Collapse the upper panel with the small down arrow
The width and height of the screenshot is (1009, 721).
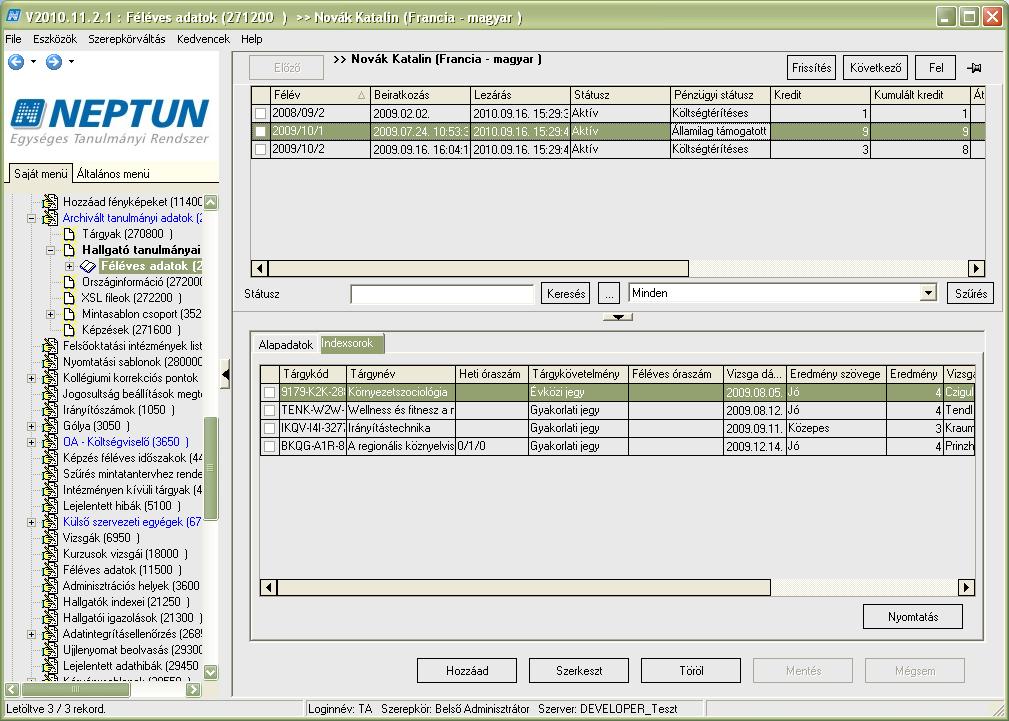pos(618,317)
